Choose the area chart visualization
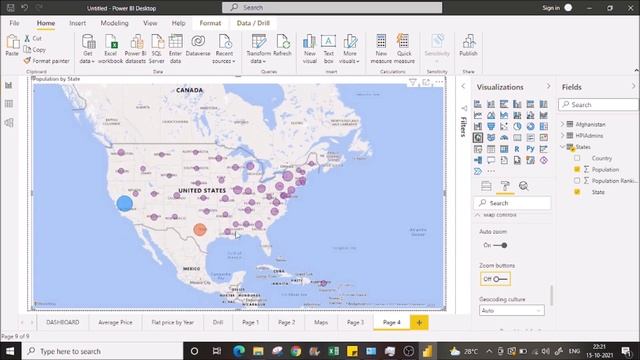The image size is (640, 360). (x=491, y=116)
